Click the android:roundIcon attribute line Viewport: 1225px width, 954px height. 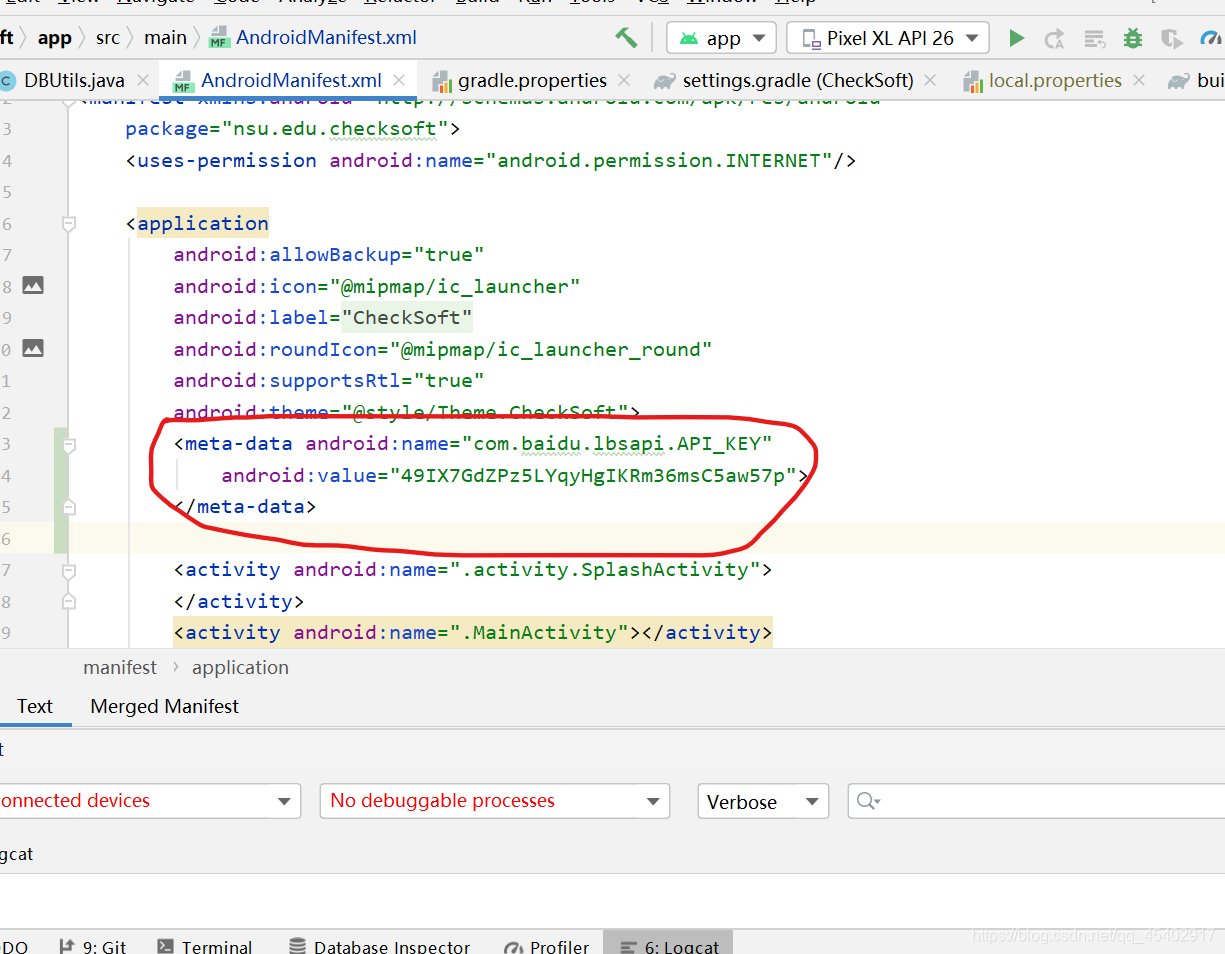443,349
